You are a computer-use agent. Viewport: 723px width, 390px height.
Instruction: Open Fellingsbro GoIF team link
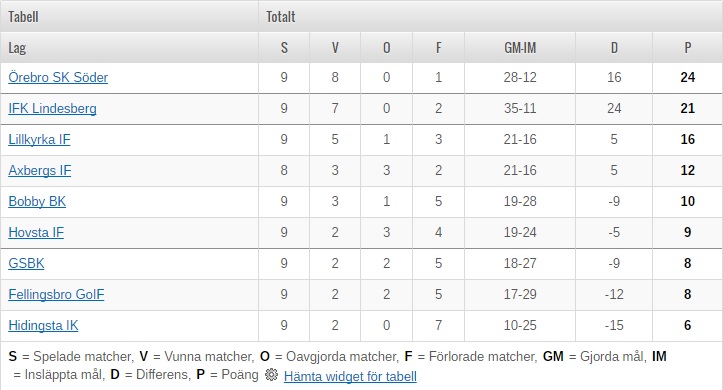[x=56, y=294]
